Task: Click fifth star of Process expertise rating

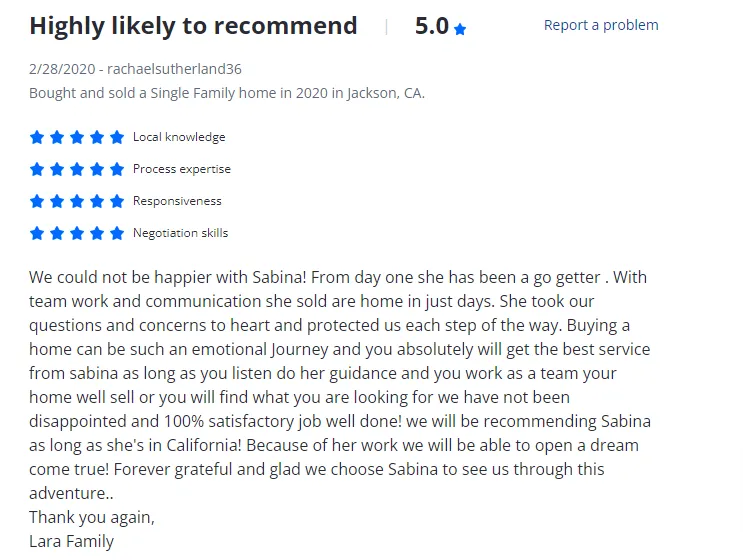Action: (117, 169)
